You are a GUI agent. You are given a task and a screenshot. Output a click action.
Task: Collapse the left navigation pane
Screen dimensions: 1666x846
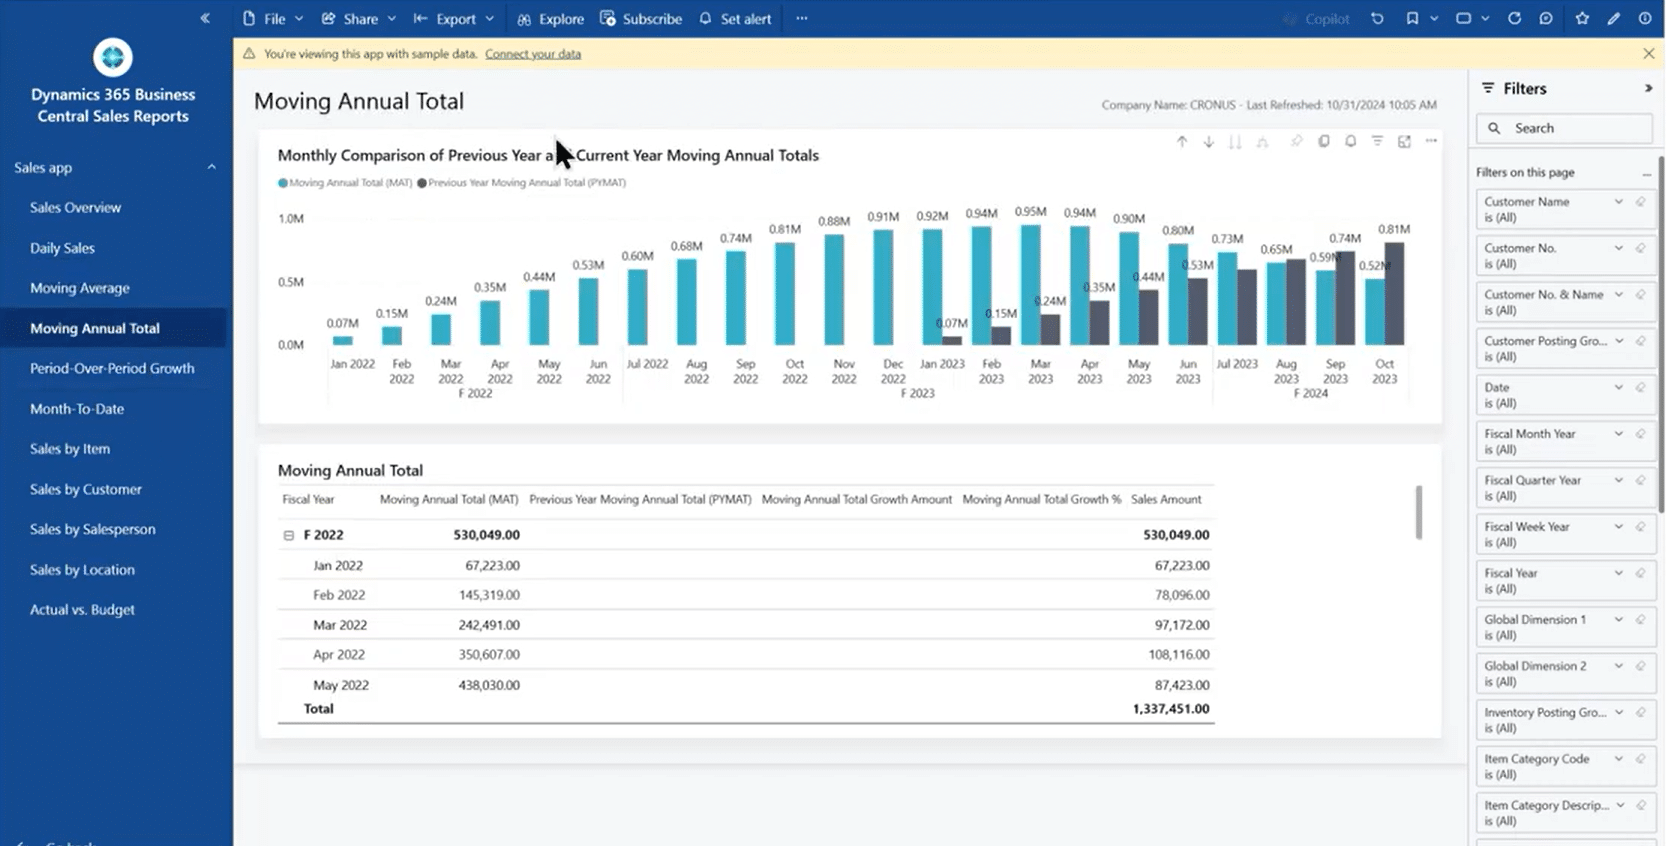pyautogui.click(x=205, y=18)
